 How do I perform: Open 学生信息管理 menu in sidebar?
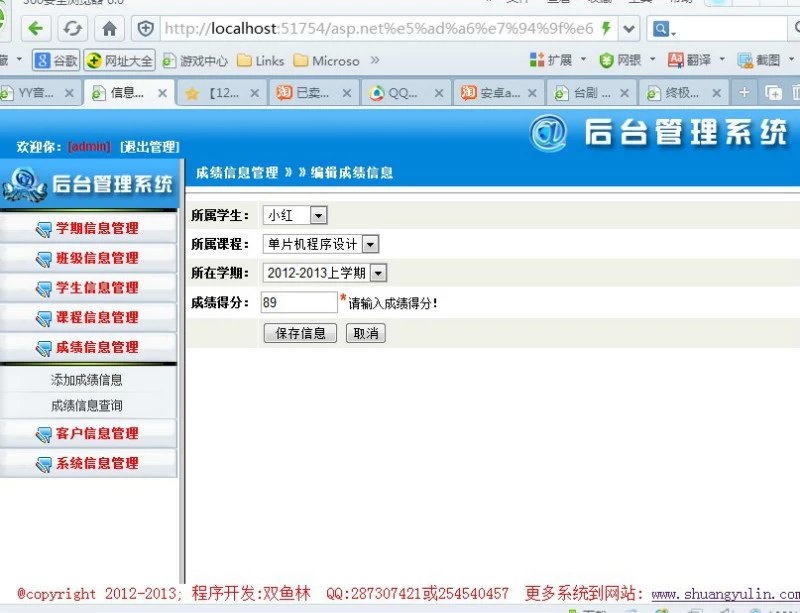pyautogui.click(x=88, y=288)
